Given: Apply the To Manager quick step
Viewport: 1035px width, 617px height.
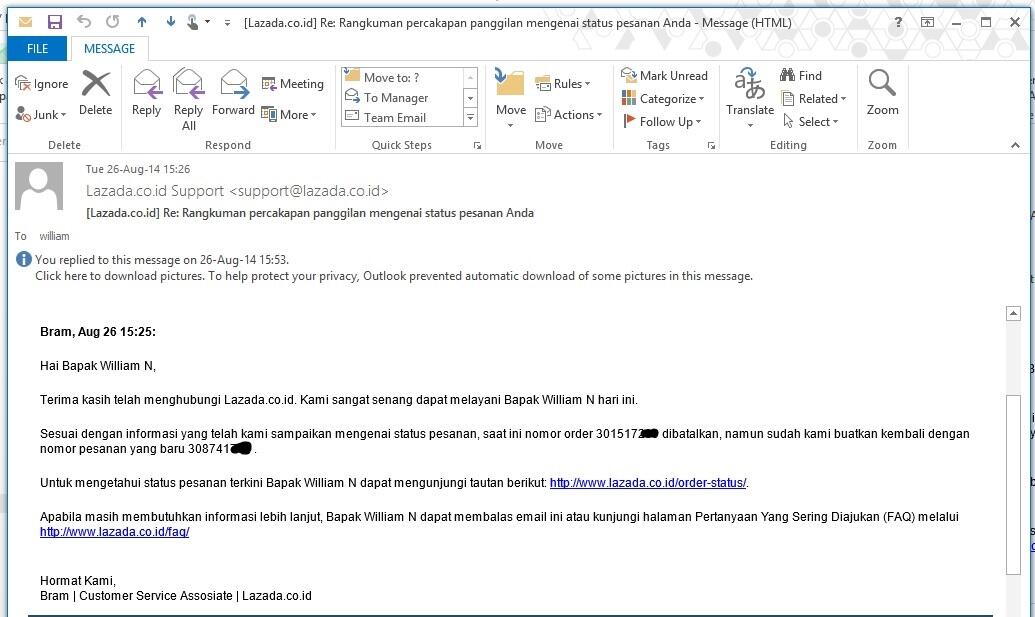Looking at the screenshot, I should point(403,98).
